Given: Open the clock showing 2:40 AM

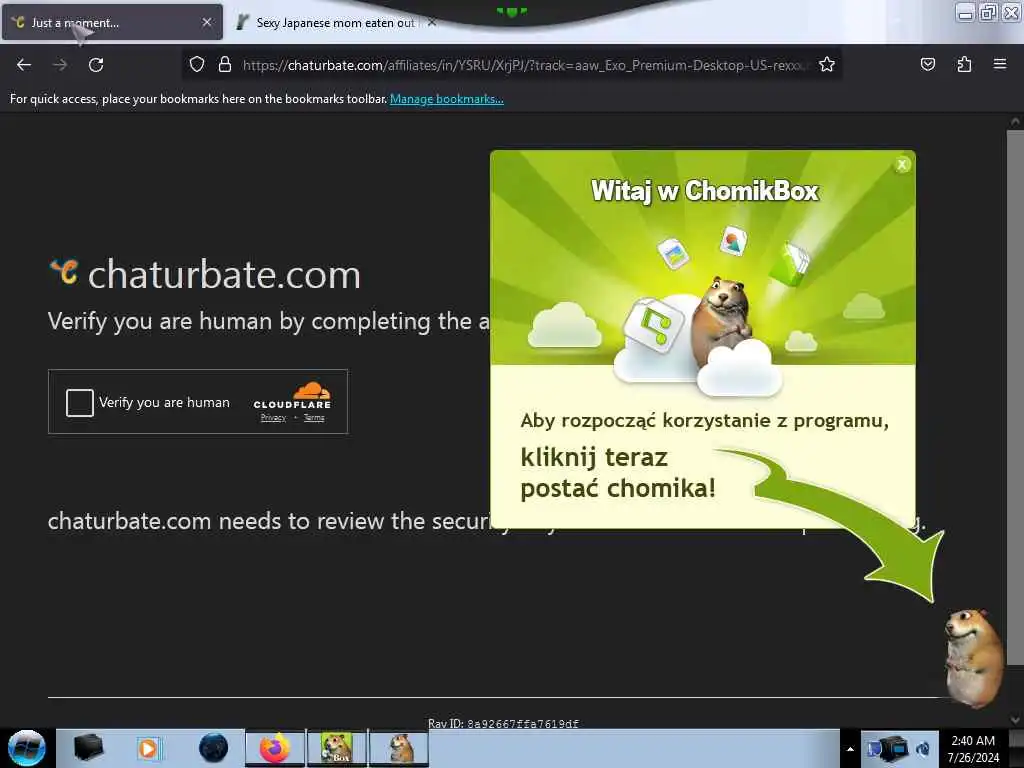Looking at the screenshot, I should pos(973,749).
